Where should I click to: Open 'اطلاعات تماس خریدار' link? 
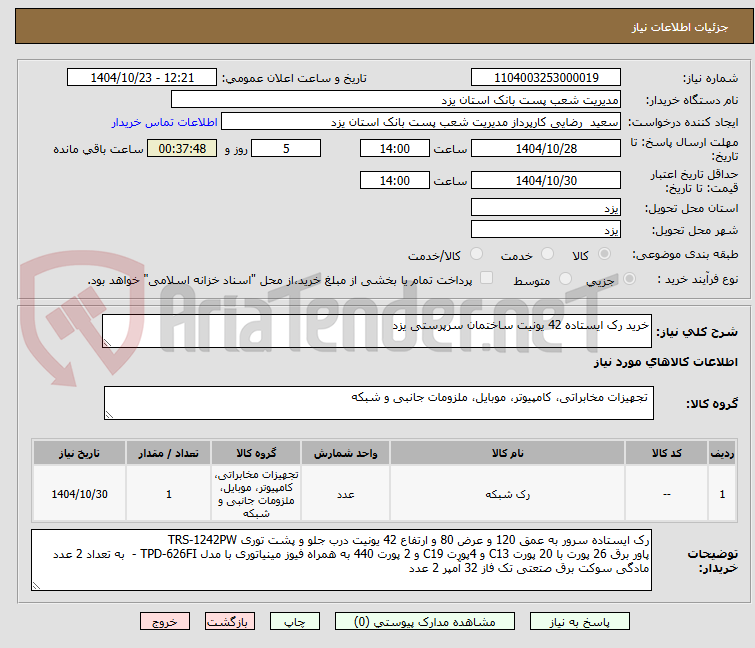pos(164,122)
